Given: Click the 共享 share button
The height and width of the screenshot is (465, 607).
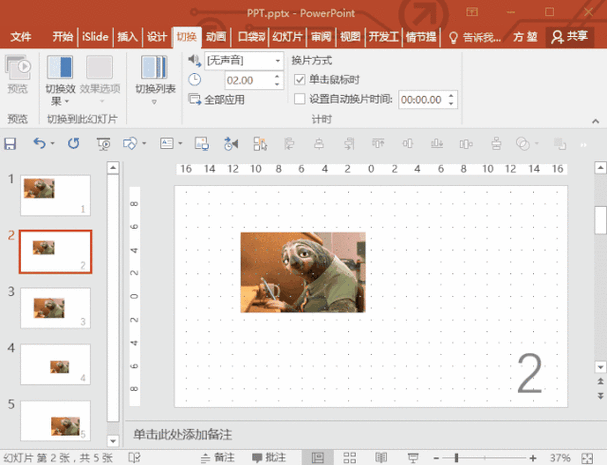Looking at the screenshot, I should pos(569,37).
